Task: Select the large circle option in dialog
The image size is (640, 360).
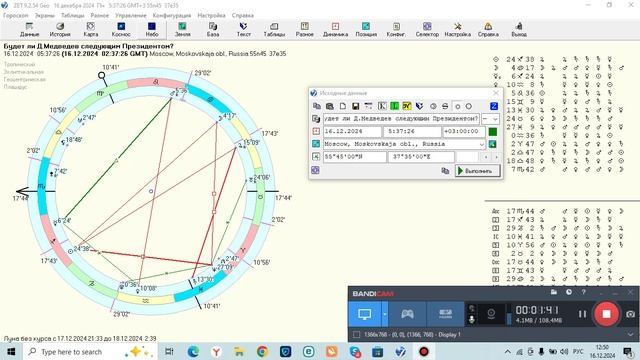Action: click(x=469, y=106)
